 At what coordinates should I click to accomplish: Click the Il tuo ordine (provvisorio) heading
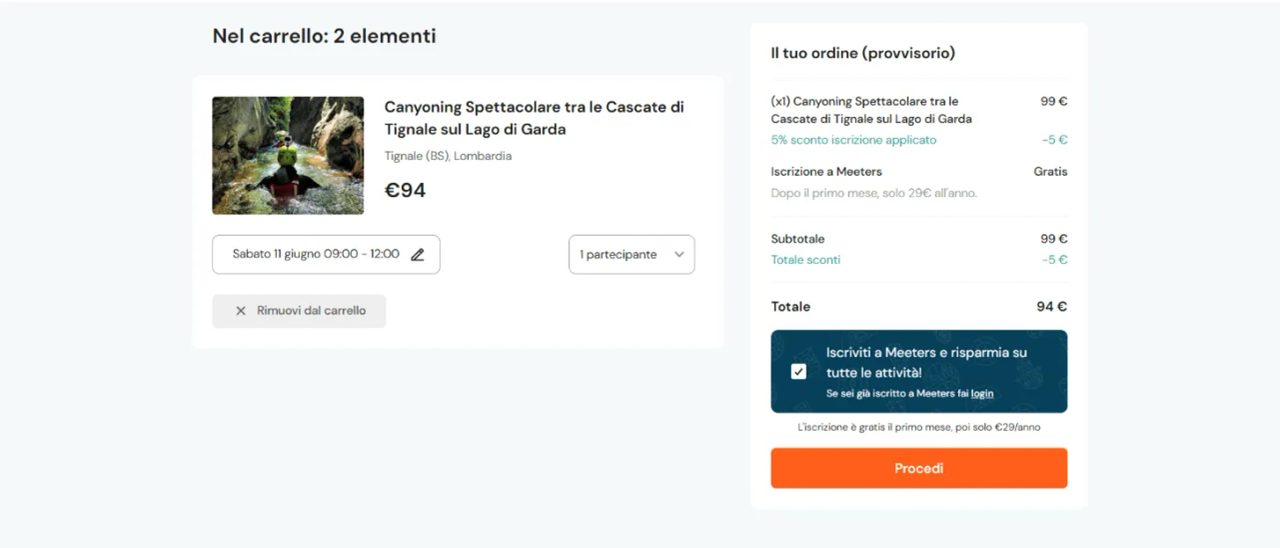tap(863, 53)
